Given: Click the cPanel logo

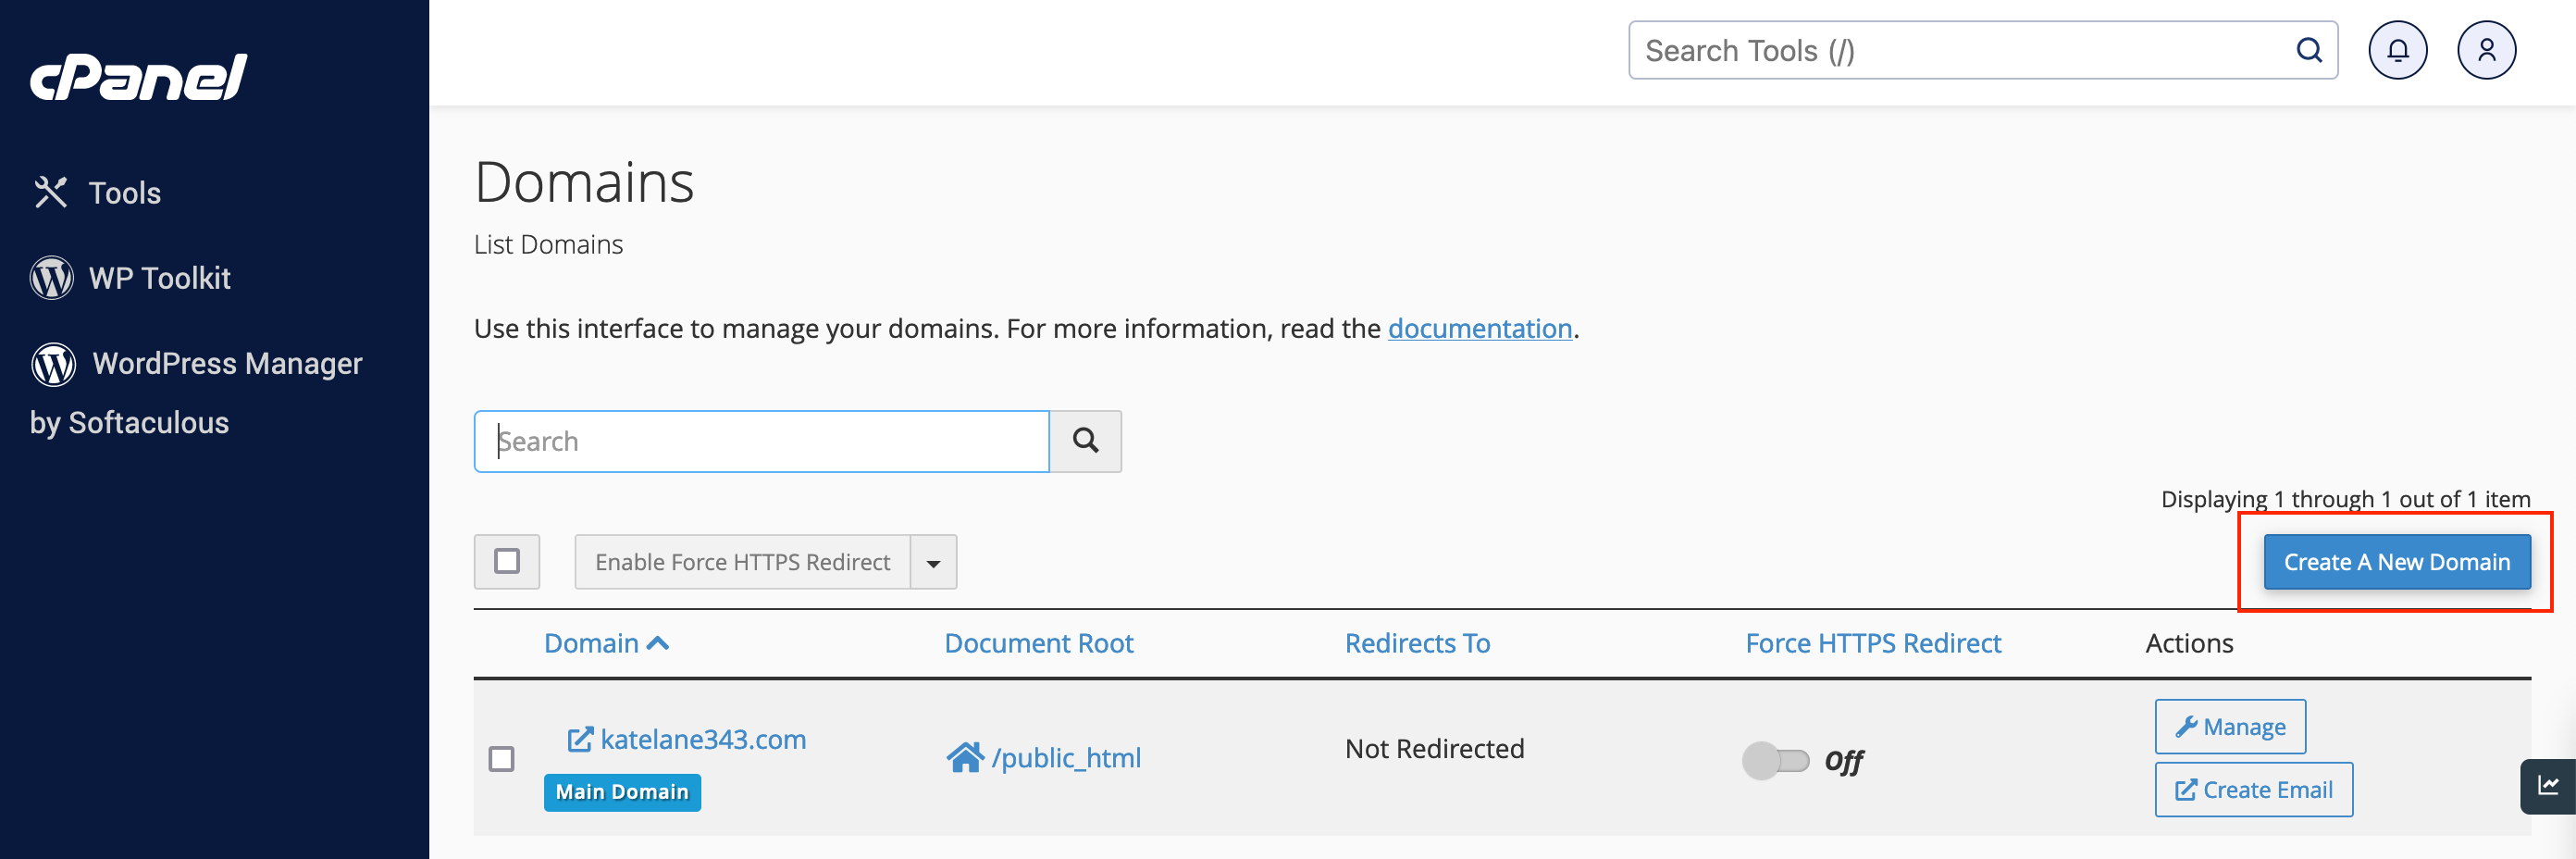Looking at the screenshot, I should click(x=138, y=77).
